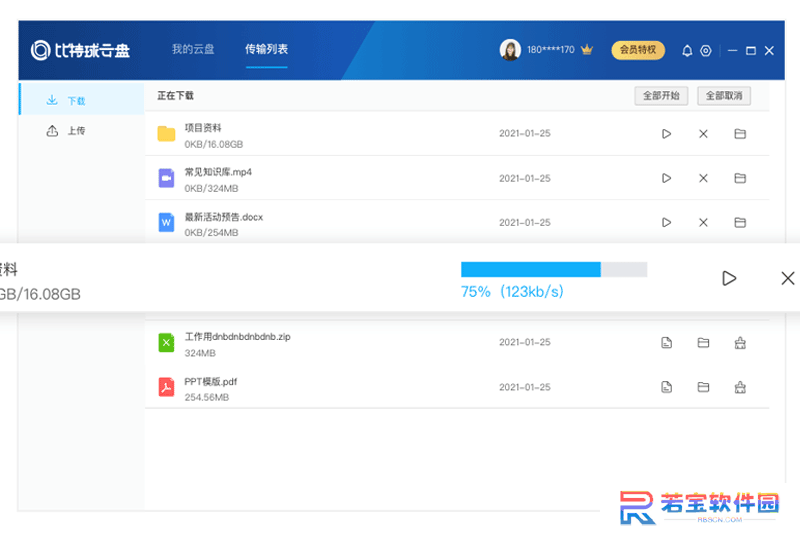Cancel download of 最新活动预告.docx
Image resolution: width=800 pixels, height=533 pixels.
click(x=703, y=222)
